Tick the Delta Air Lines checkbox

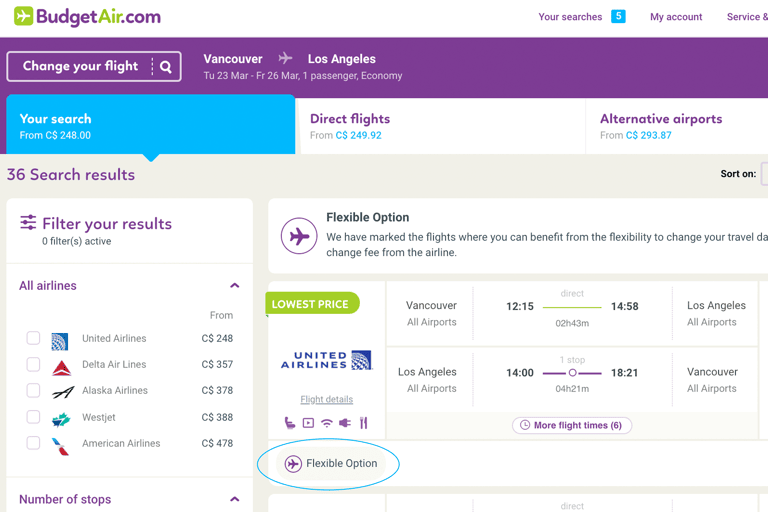point(33,364)
